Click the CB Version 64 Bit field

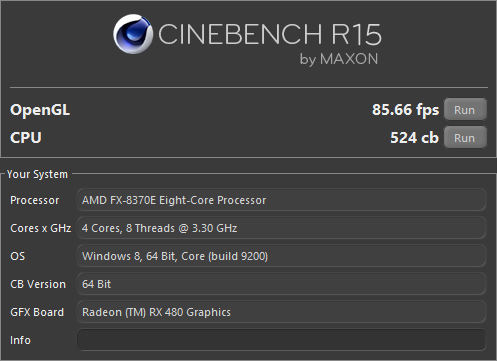click(281, 284)
